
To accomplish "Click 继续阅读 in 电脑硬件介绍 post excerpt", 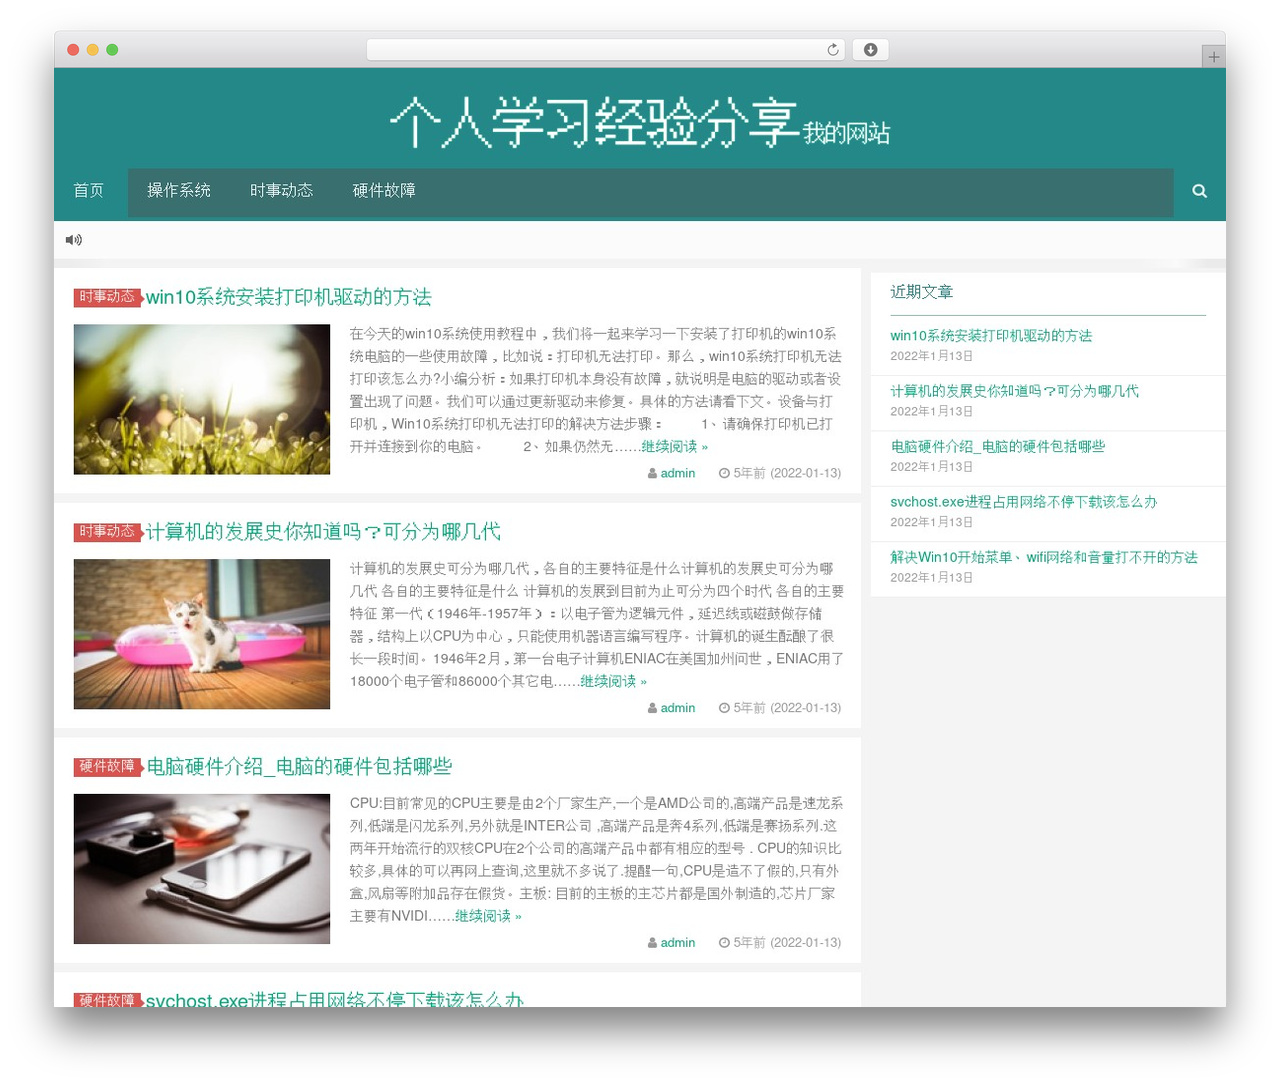I will (489, 917).
